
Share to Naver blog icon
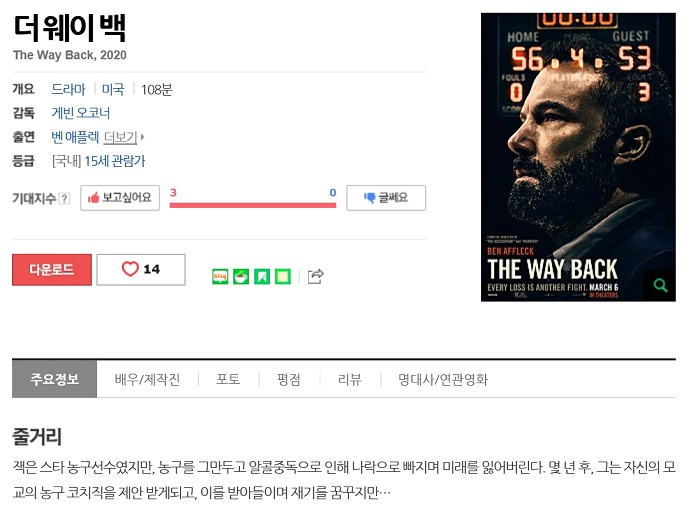[x=220, y=277]
